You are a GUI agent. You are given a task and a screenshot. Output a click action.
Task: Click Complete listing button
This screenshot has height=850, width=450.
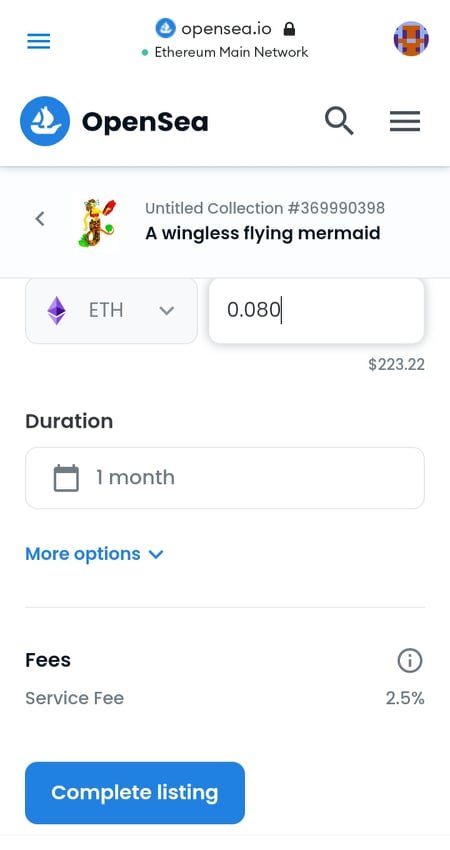point(135,793)
